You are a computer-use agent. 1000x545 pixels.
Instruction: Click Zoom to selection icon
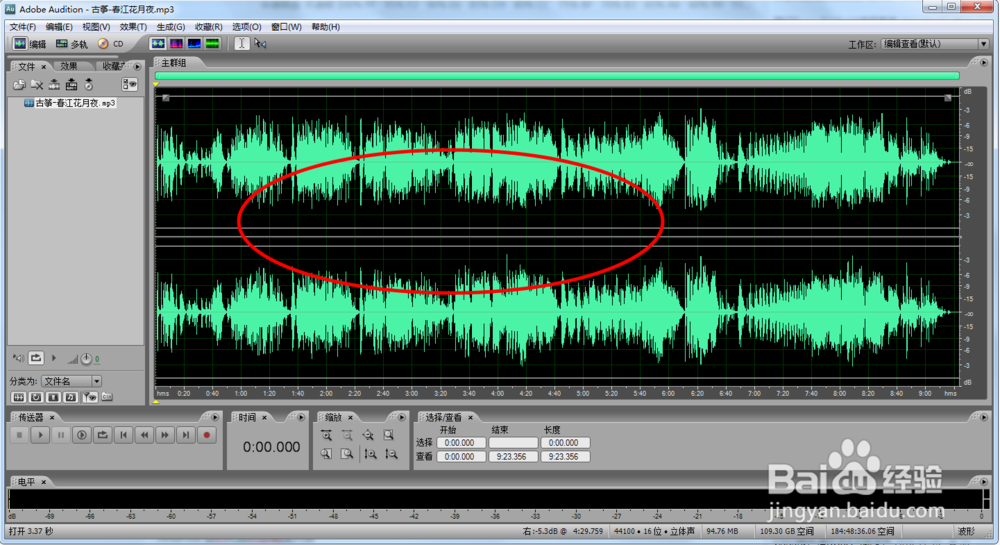(x=388, y=435)
